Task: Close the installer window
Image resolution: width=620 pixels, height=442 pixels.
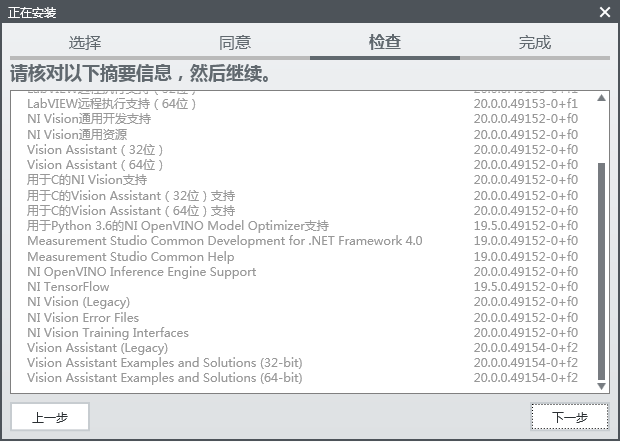Action: pos(604,12)
